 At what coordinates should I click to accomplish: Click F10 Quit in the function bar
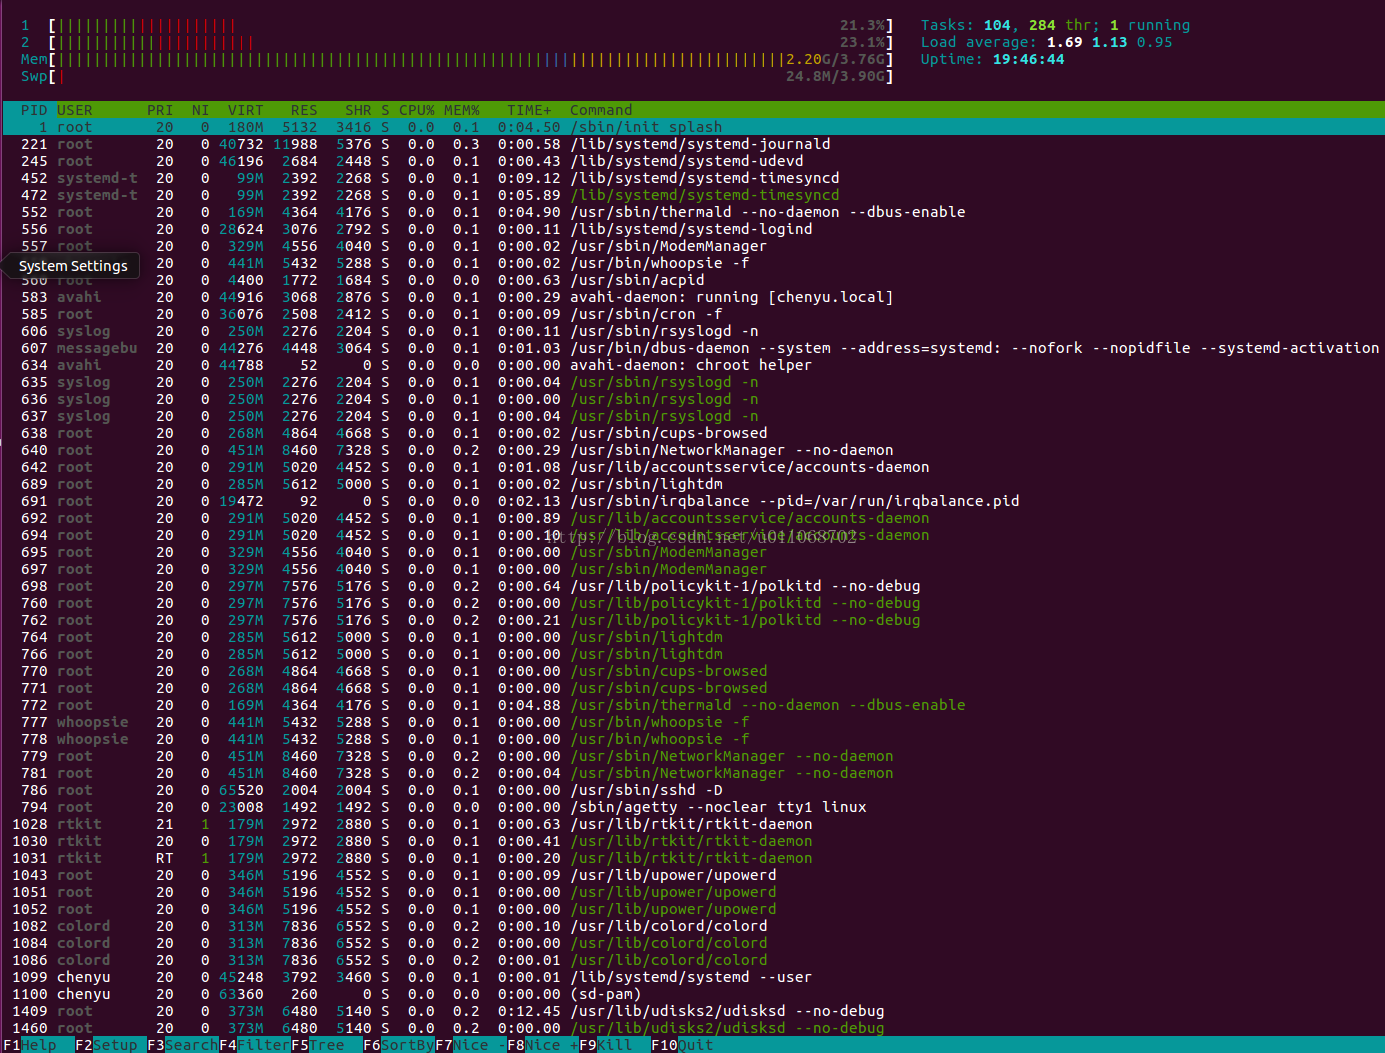coord(682,1045)
